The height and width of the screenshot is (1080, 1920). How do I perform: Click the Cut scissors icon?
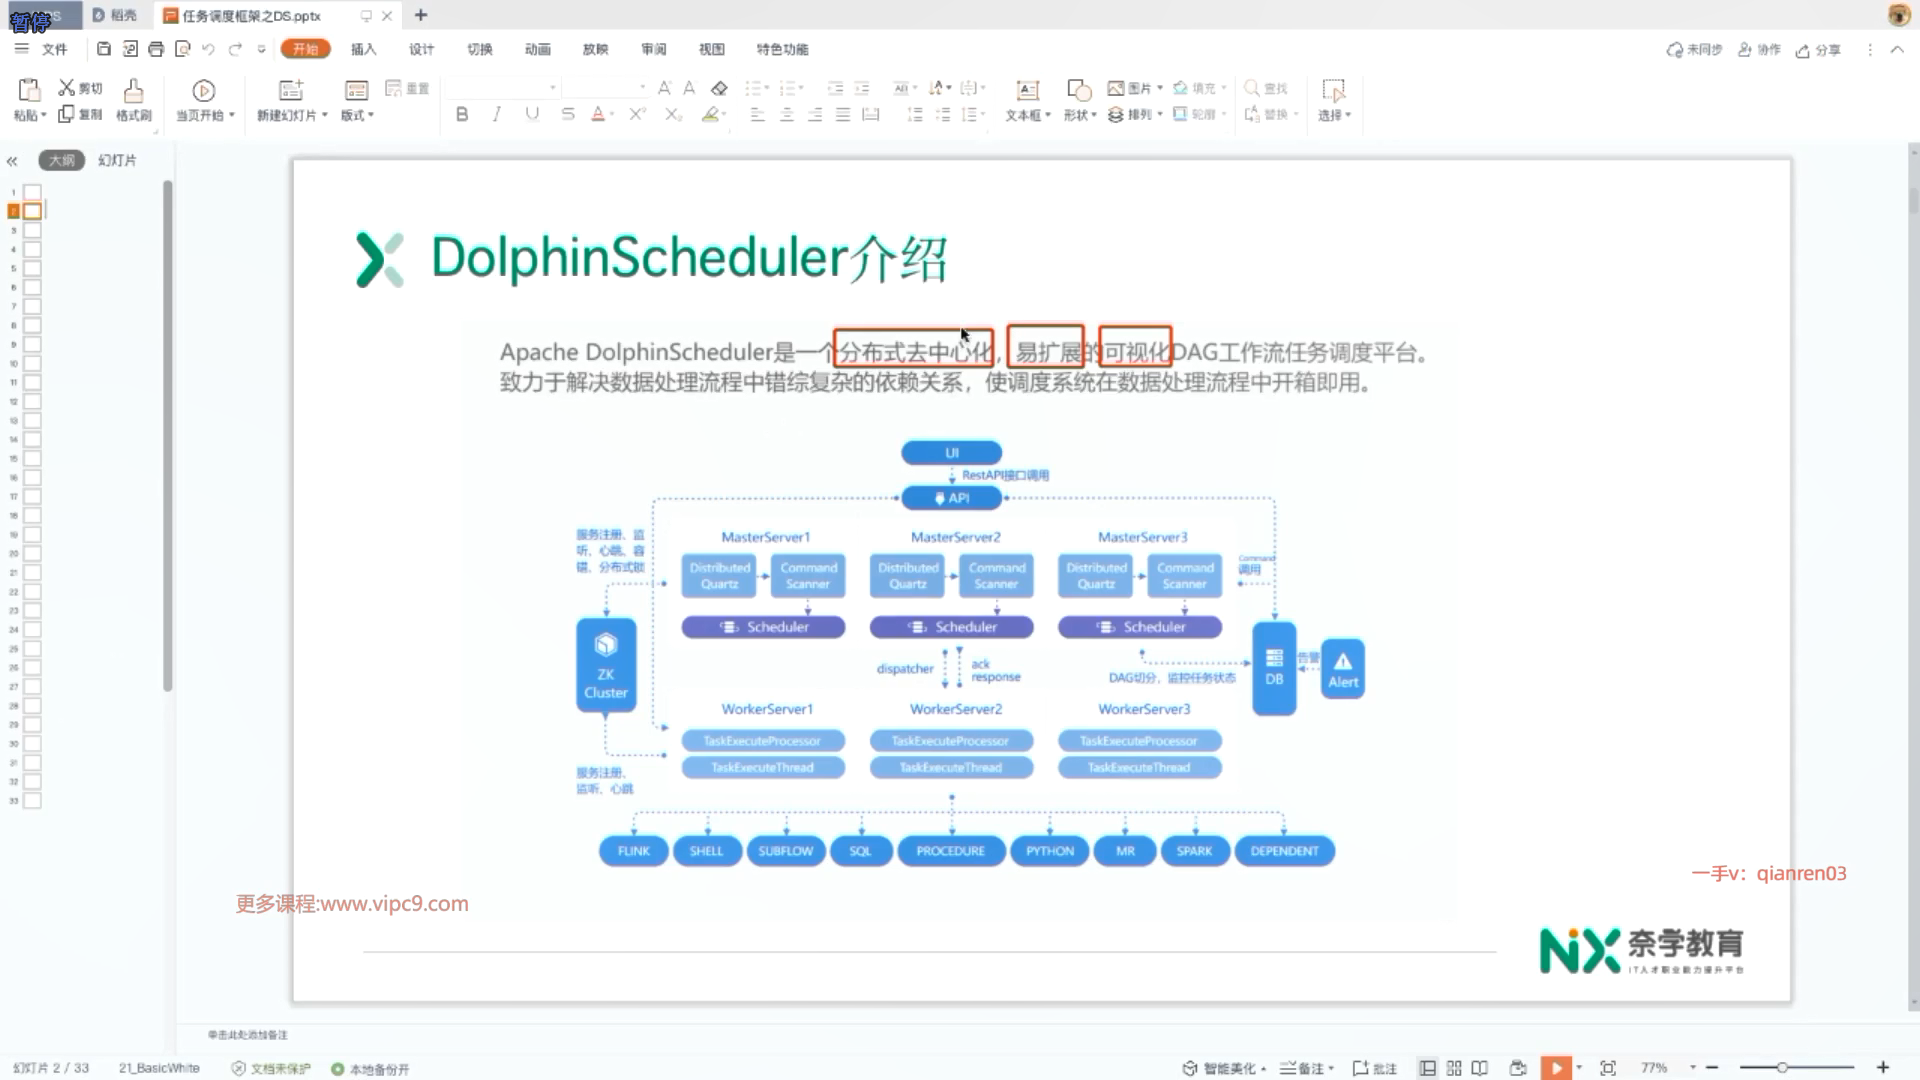click(67, 88)
